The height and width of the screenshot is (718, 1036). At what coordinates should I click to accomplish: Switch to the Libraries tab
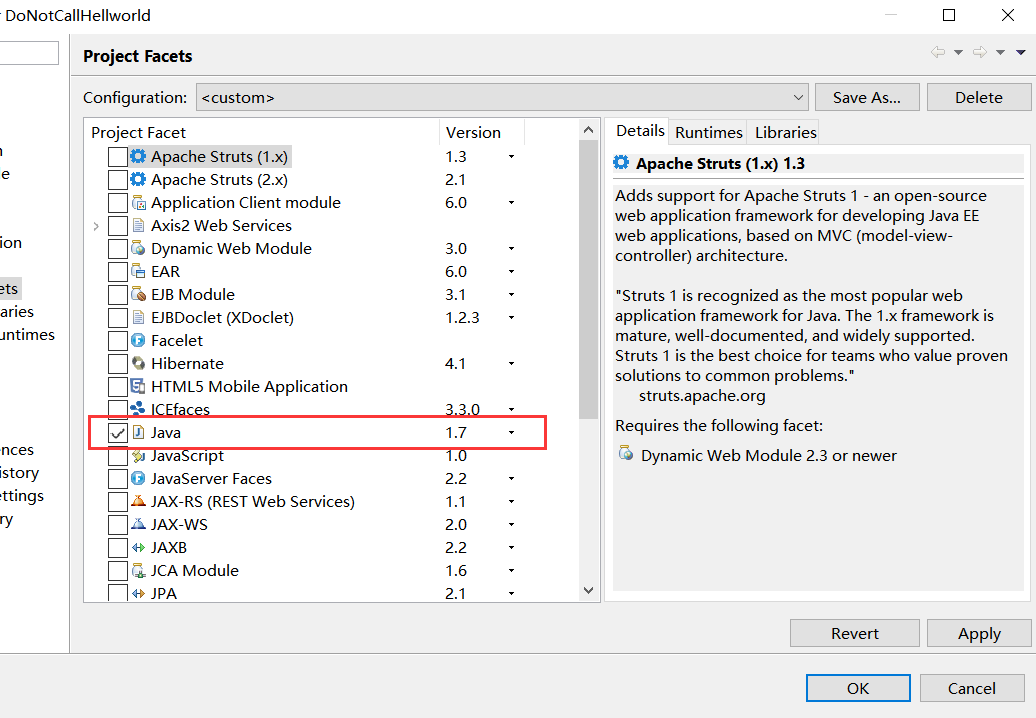click(x=786, y=133)
